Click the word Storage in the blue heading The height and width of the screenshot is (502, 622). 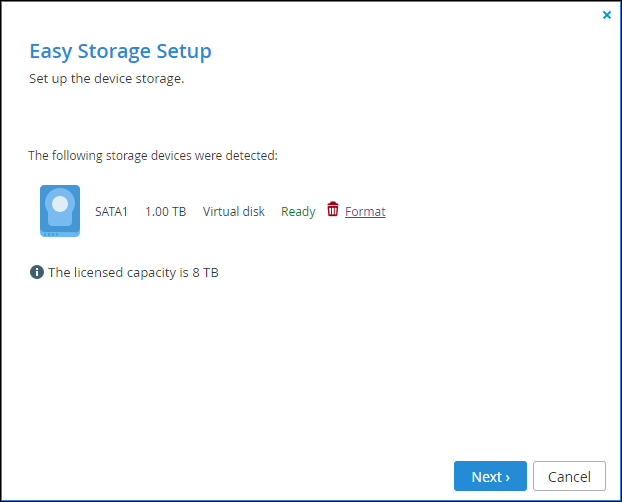click(x=114, y=52)
